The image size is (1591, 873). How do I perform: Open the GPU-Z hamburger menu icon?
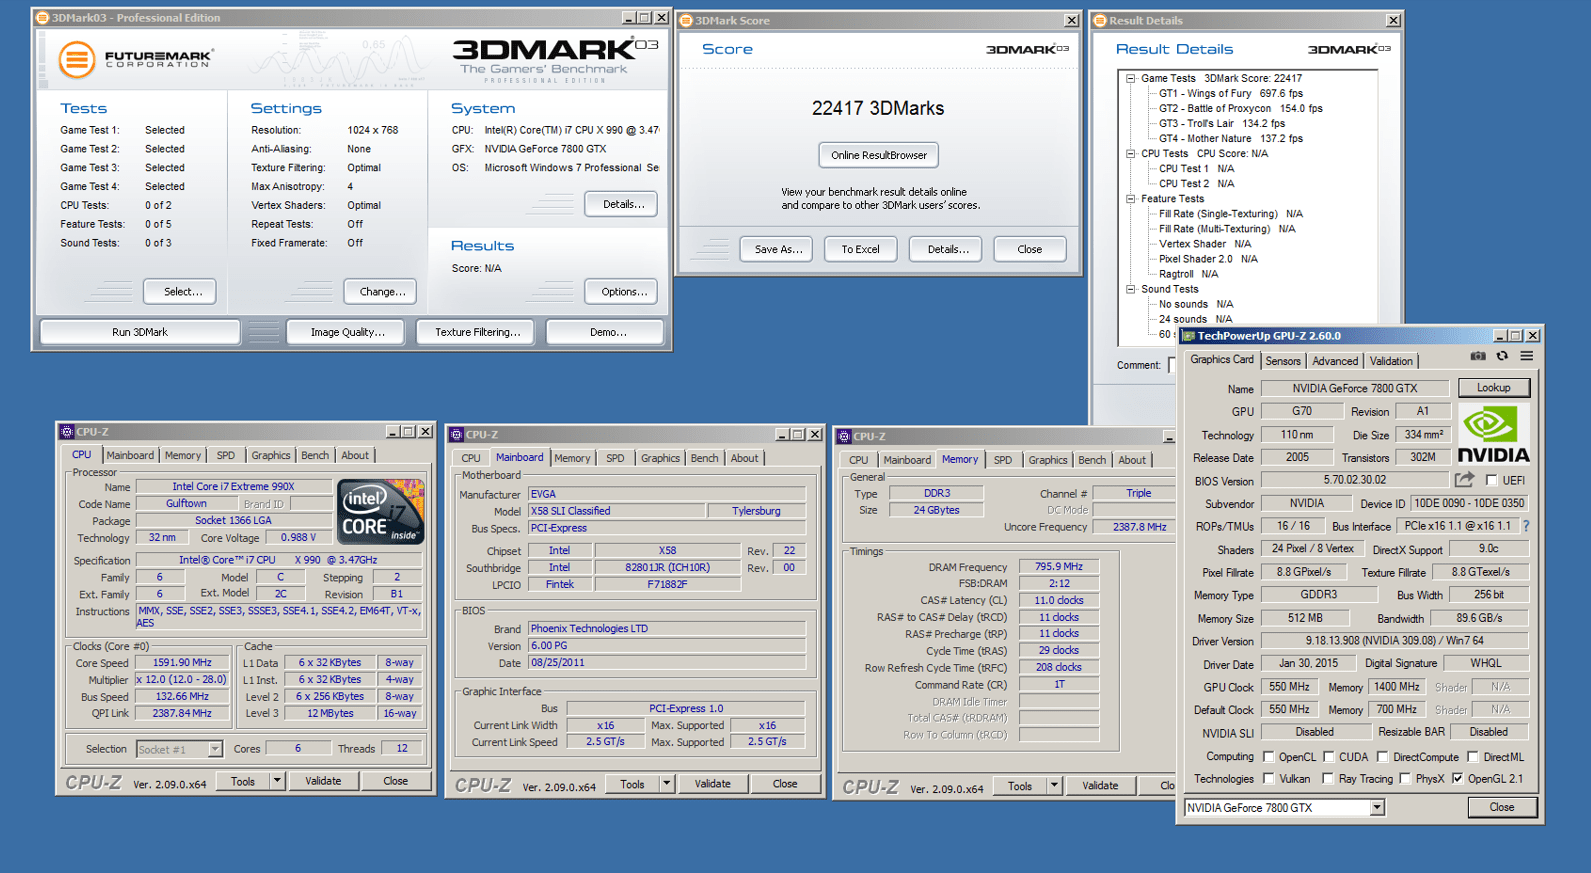pos(1527,356)
